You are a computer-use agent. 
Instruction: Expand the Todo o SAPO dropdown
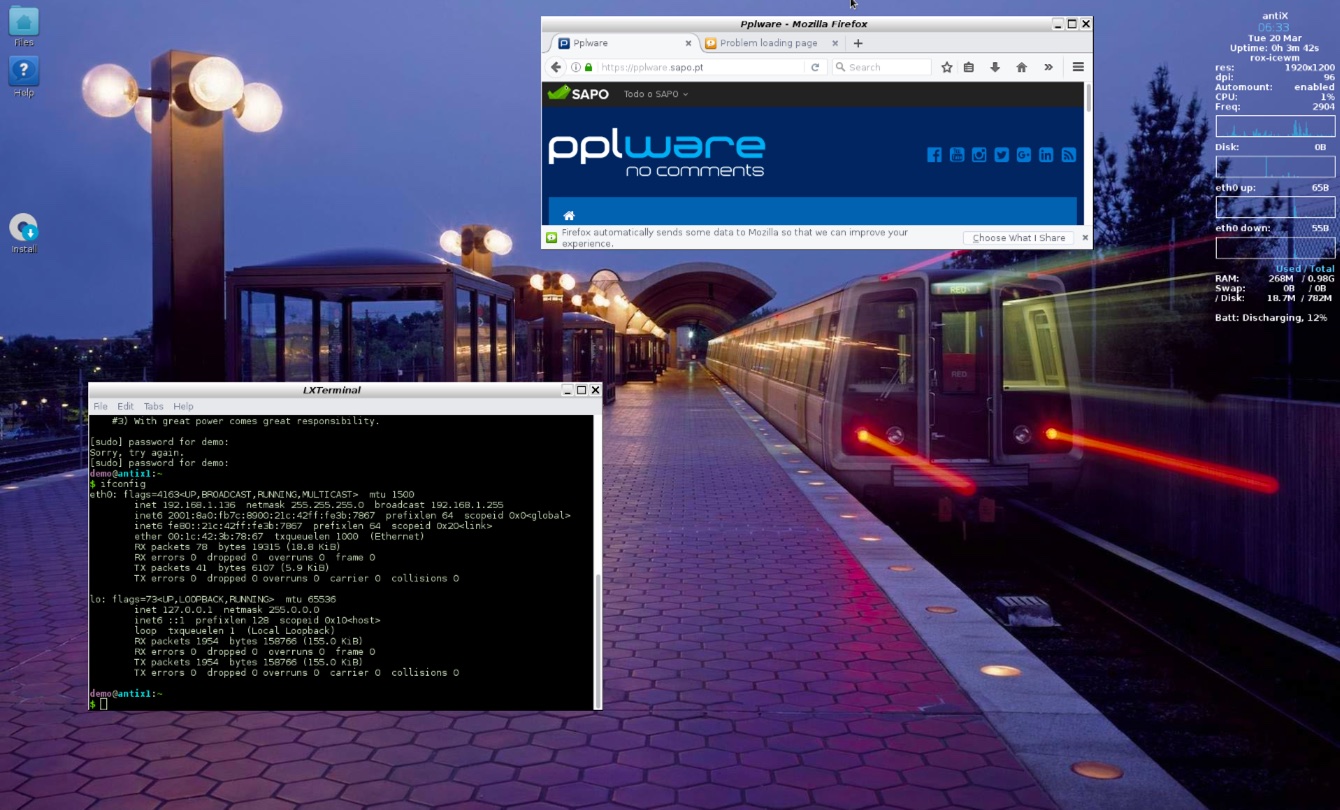coord(656,94)
